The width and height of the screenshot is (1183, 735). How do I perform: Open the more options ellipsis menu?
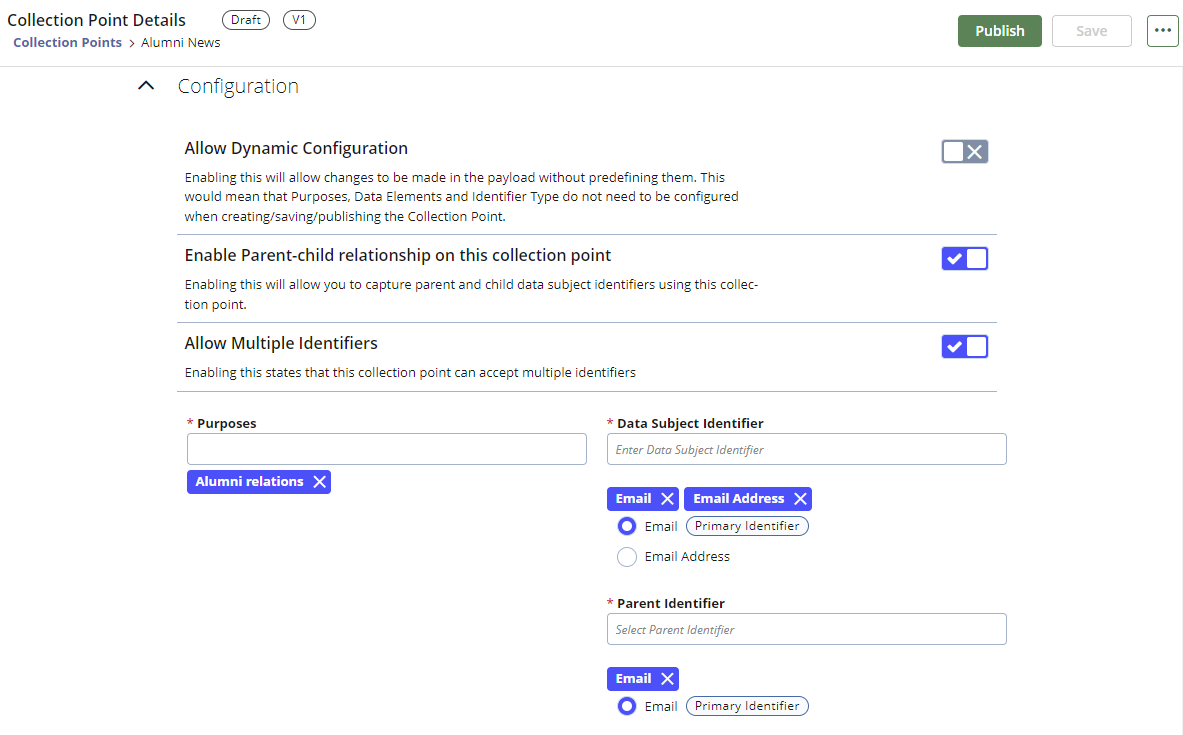coord(1162,31)
